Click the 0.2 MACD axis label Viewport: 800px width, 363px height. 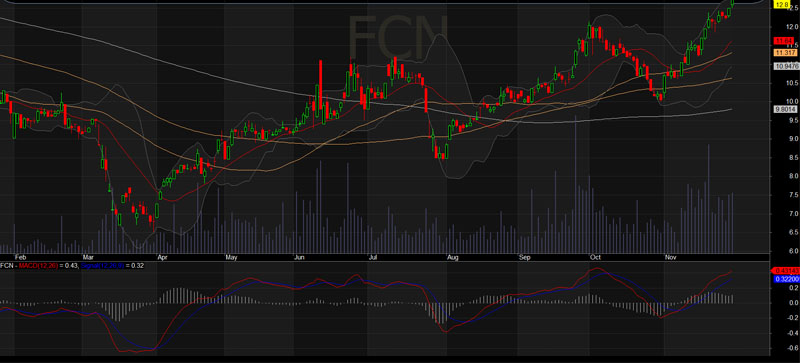pos(794,288)
